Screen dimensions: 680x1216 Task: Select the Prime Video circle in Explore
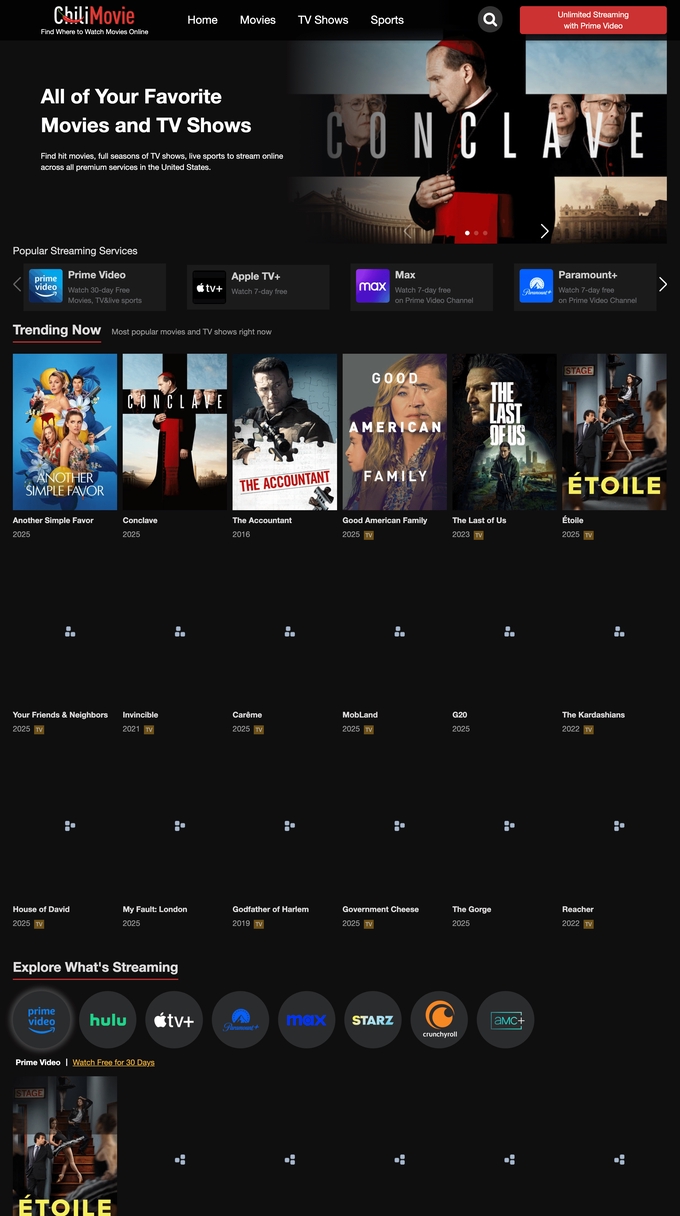point(42,1020)
